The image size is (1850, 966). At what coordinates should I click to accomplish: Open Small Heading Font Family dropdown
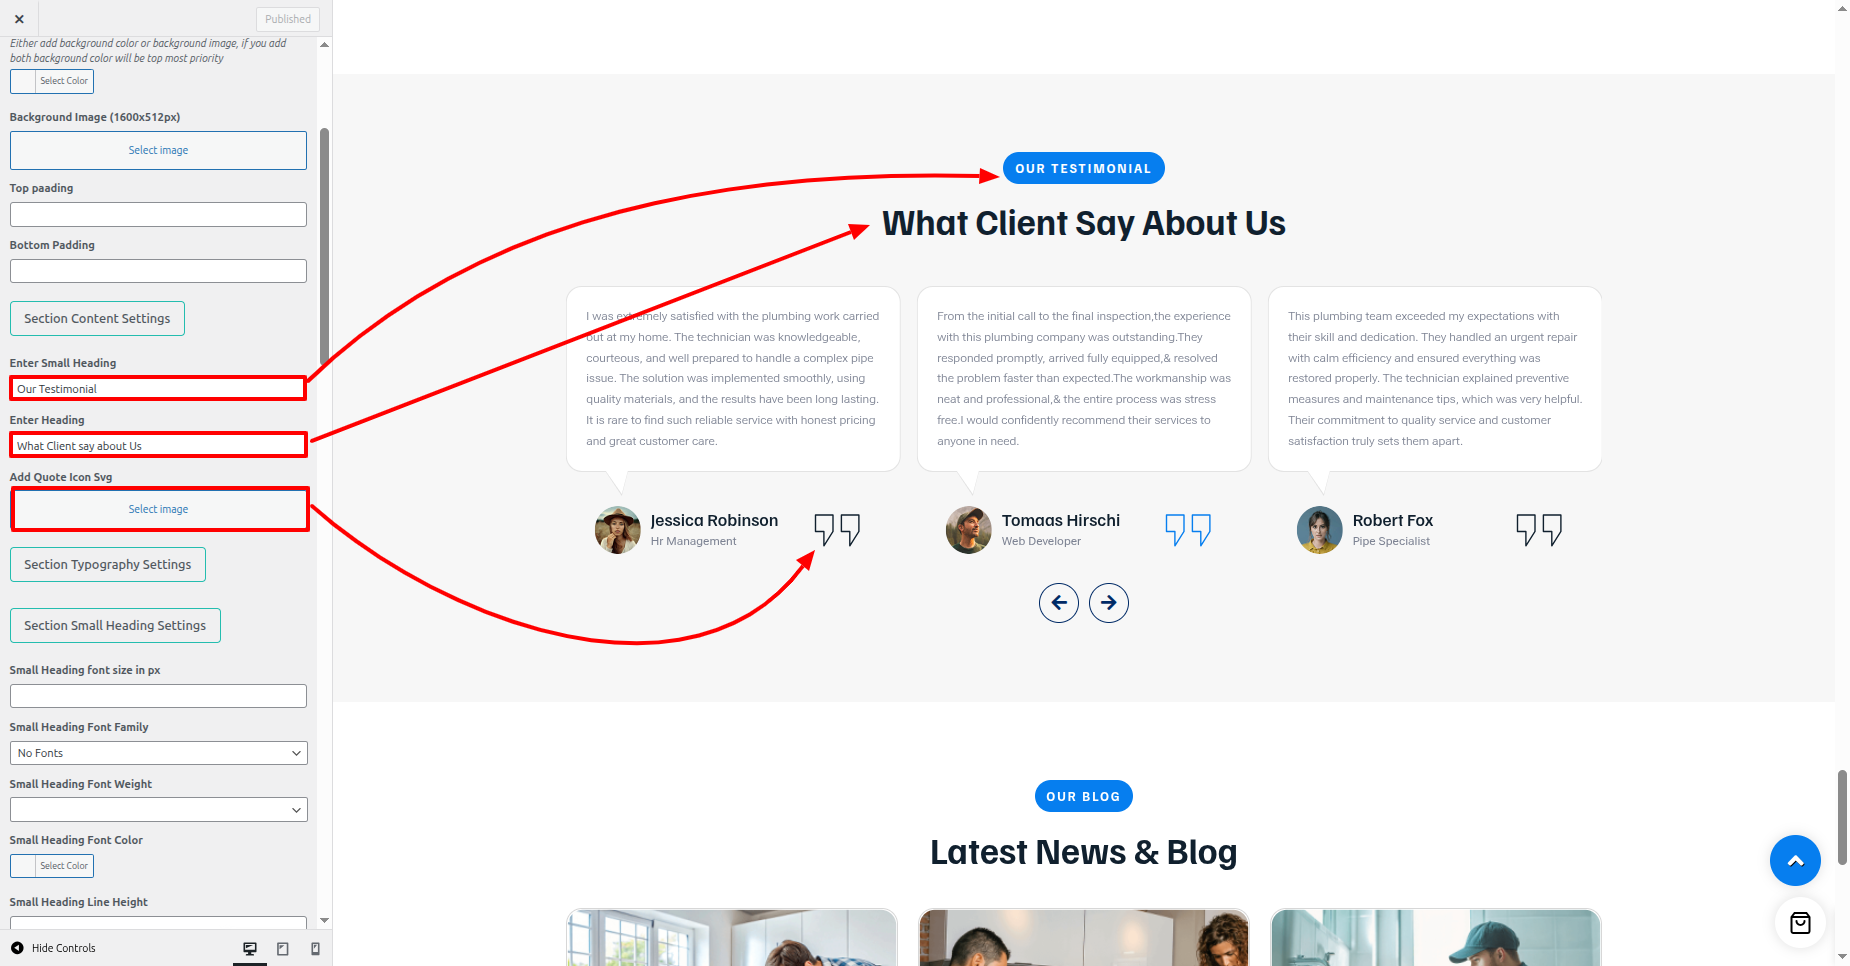coord(158,753)
